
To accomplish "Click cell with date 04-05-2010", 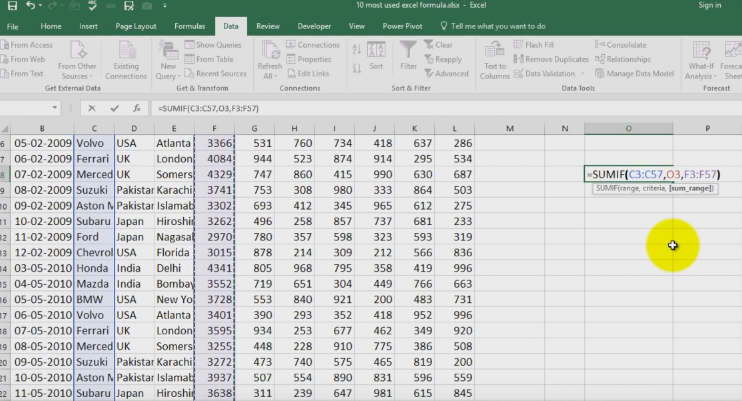I will tap(42, 284).
